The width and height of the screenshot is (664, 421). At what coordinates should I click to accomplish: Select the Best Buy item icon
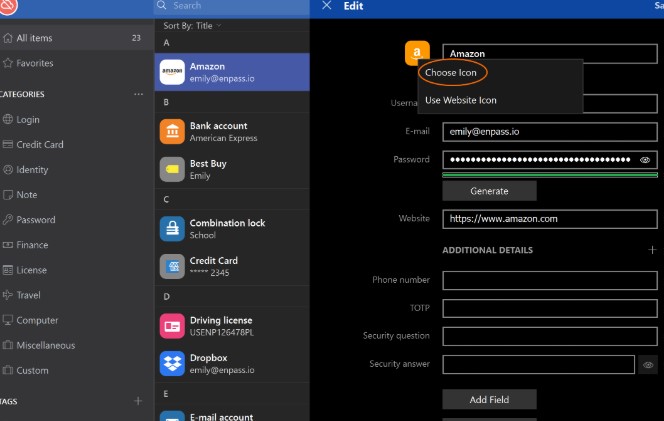click(x=172, y=169)
